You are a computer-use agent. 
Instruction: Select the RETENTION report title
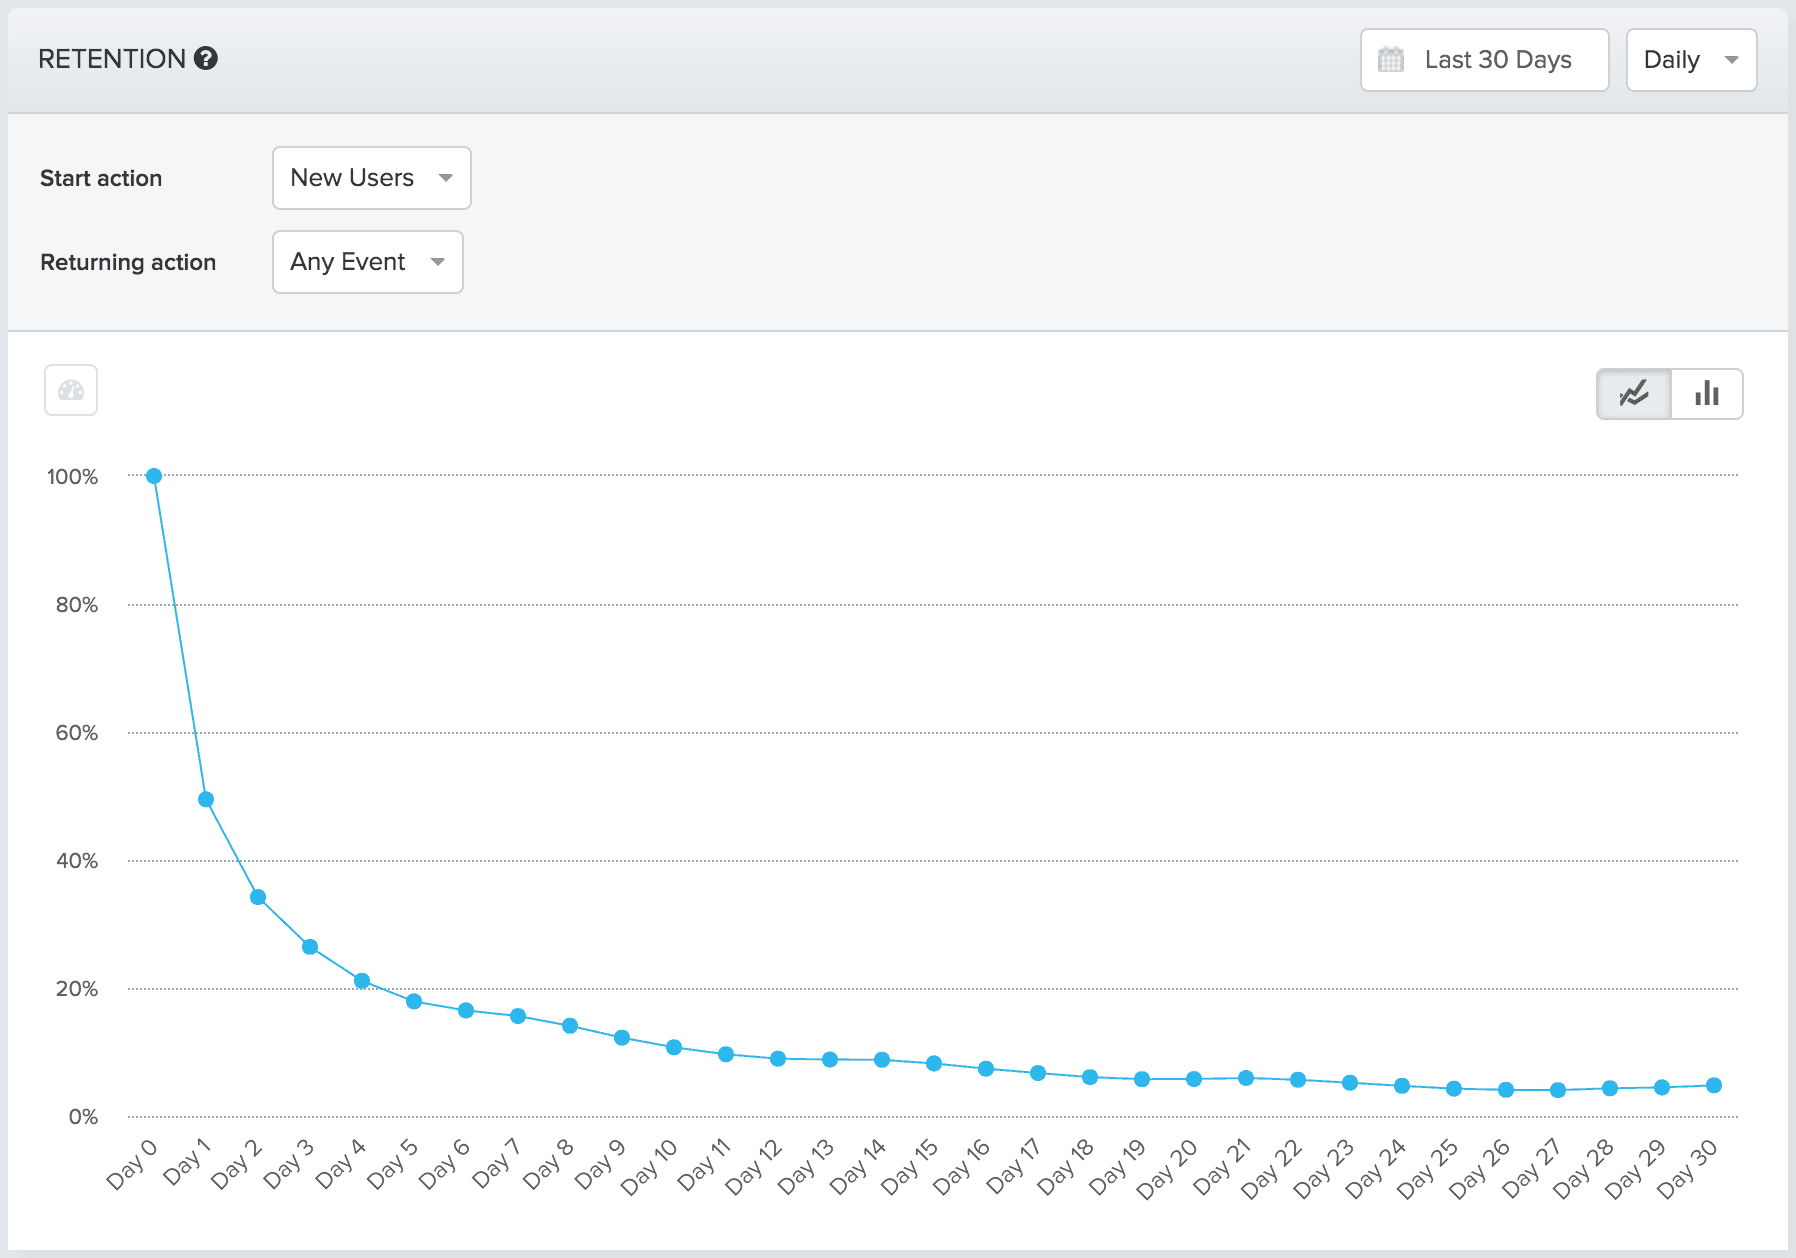(x=113, y=59)
